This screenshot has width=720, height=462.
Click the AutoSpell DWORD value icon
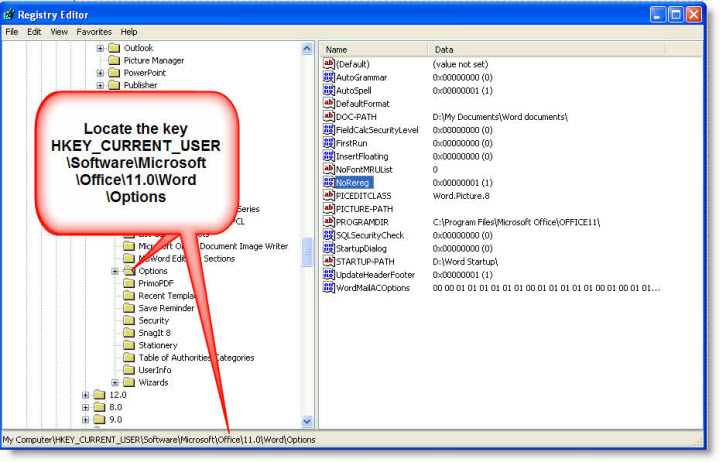point(328,90)
